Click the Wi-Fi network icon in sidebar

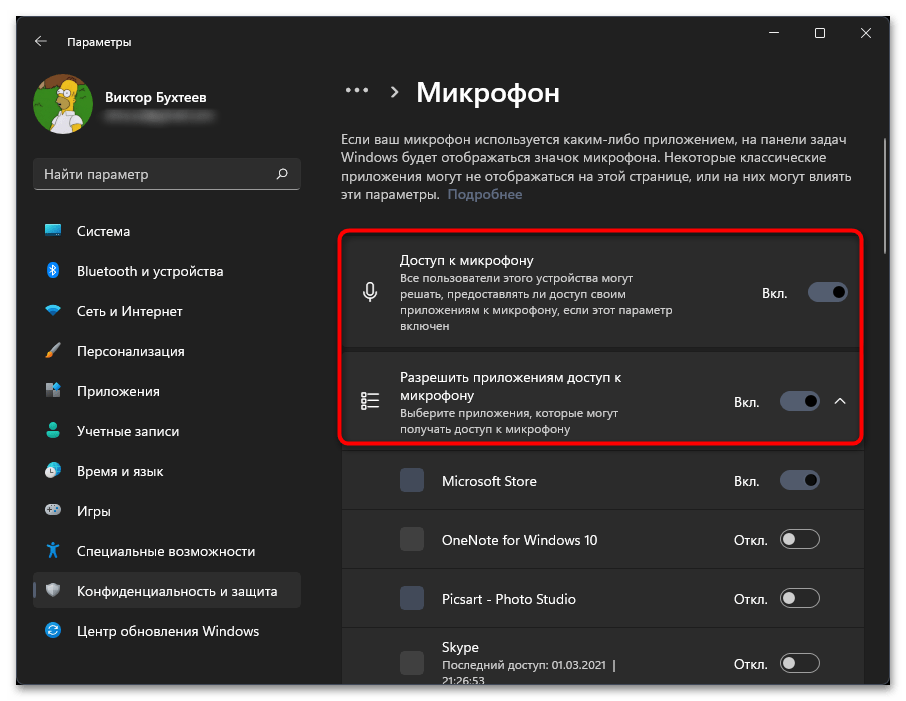[x=53, y=310]
